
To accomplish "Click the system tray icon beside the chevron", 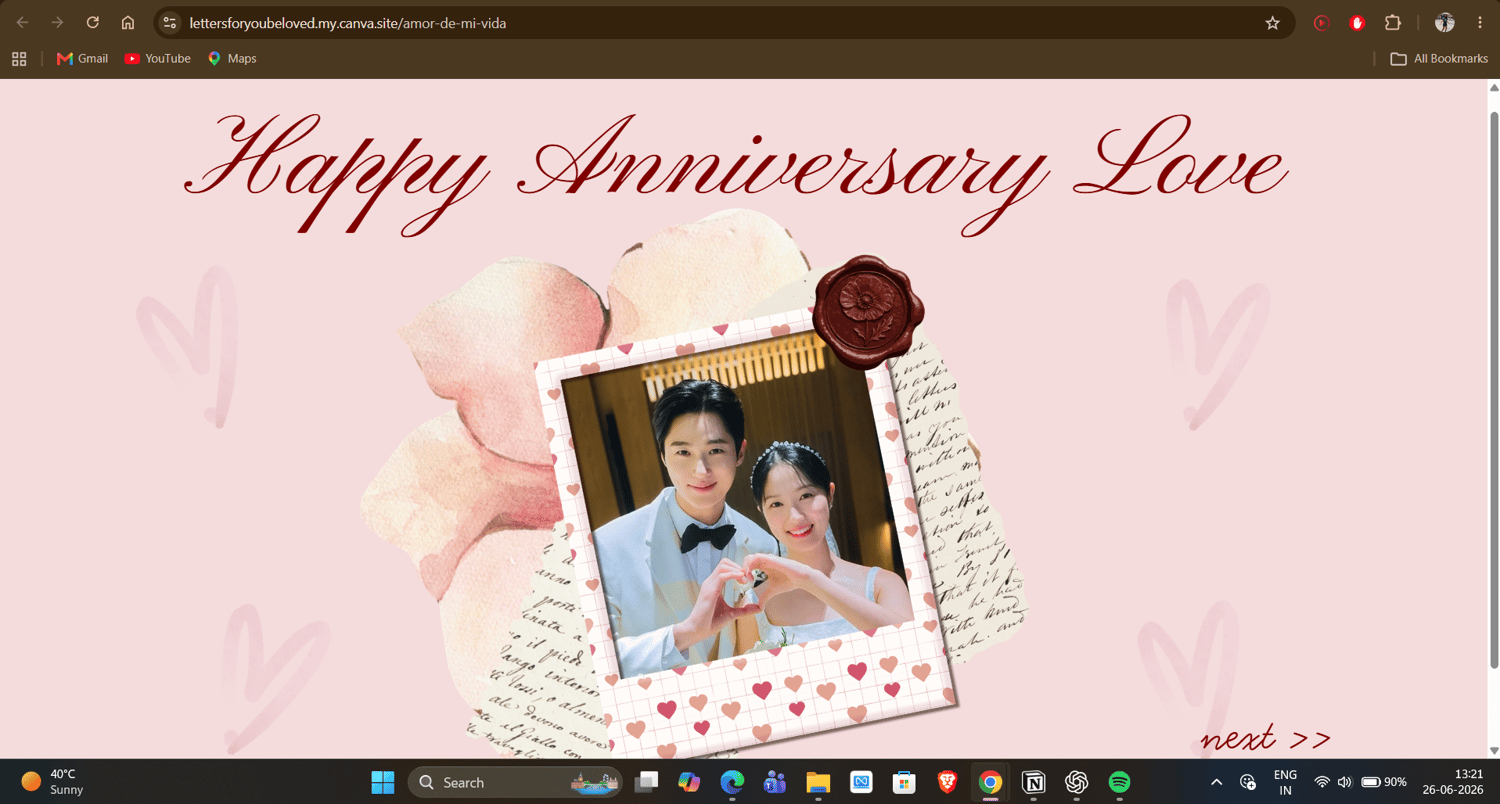I will click(x=1248, y=782).
